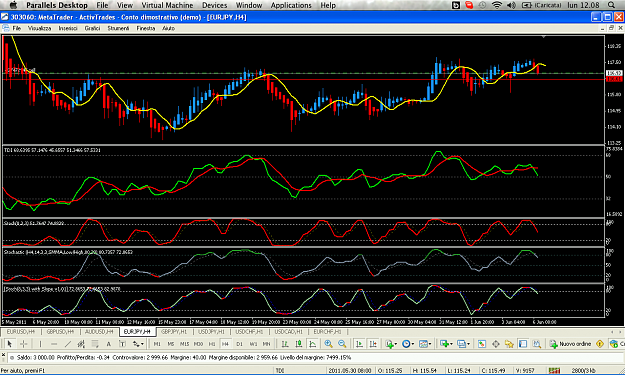Screen dimensions: 625x375
Task: Toggle the Terminal panel icon
Action: coord(523,344)
